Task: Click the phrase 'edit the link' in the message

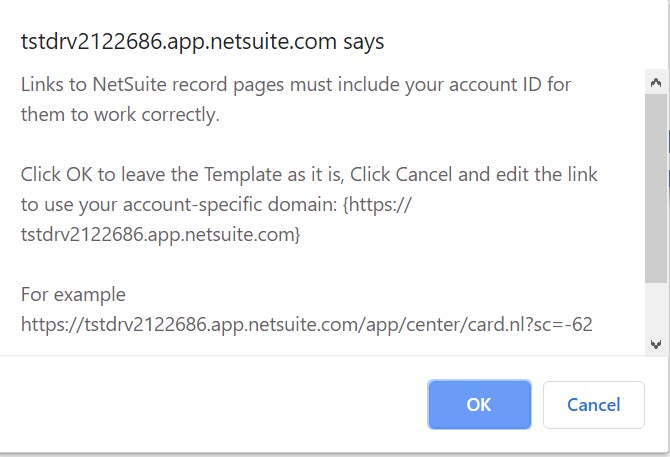Action: click(x=544, y=174)
